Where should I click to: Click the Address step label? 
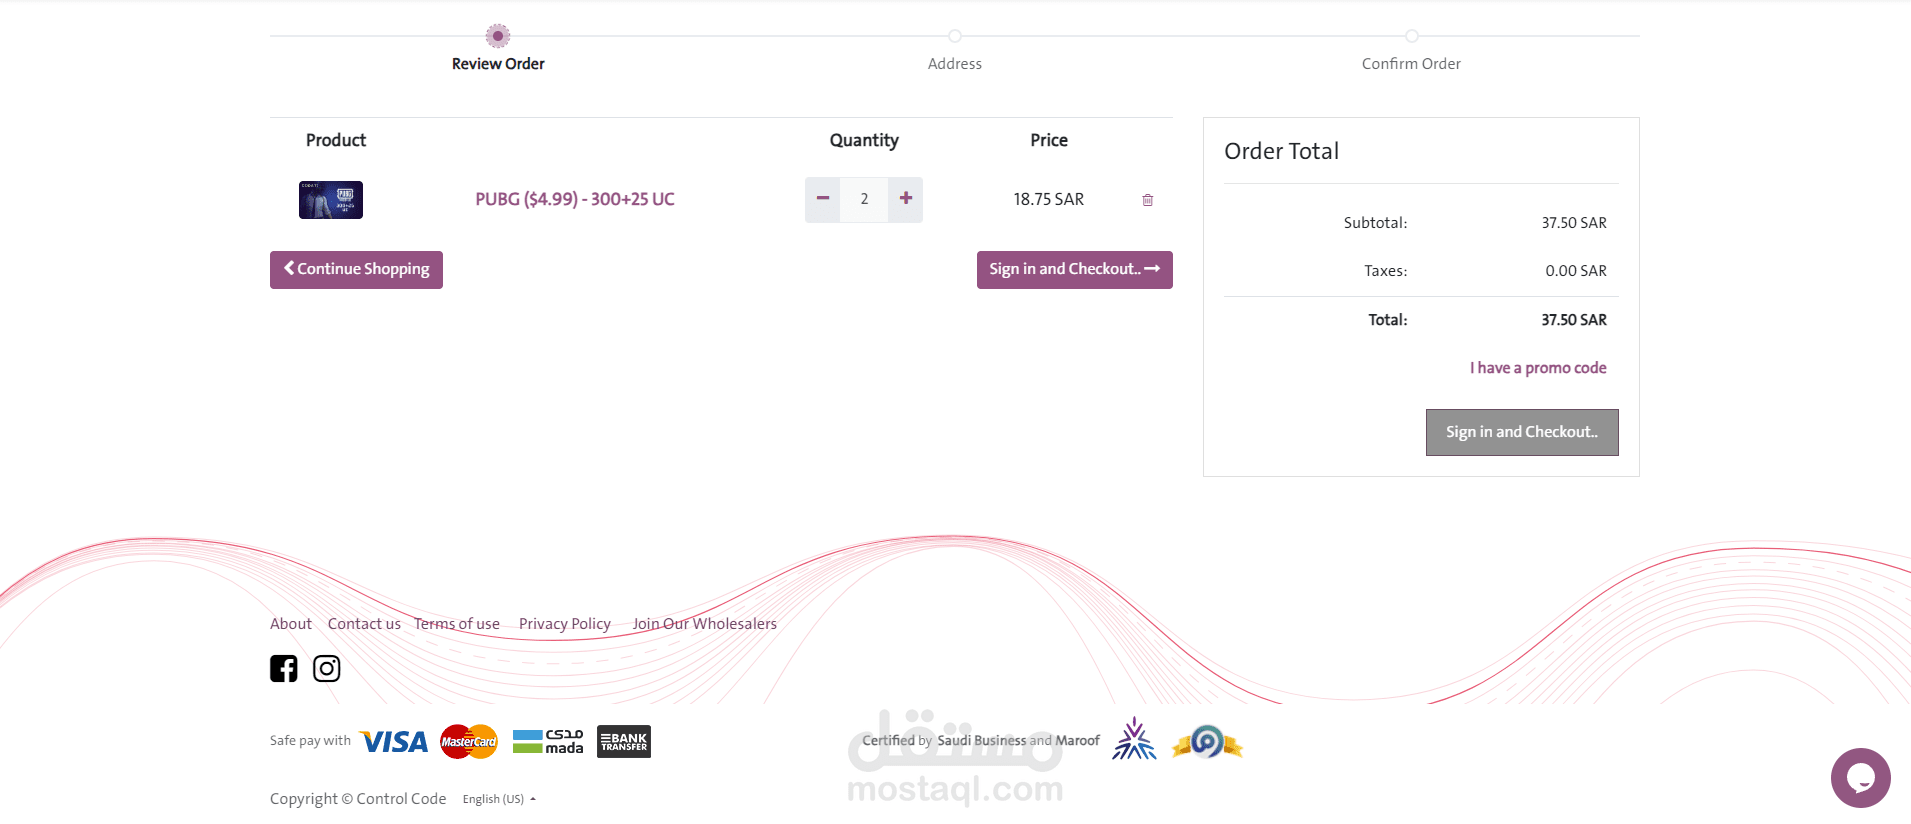pos(955,64)
